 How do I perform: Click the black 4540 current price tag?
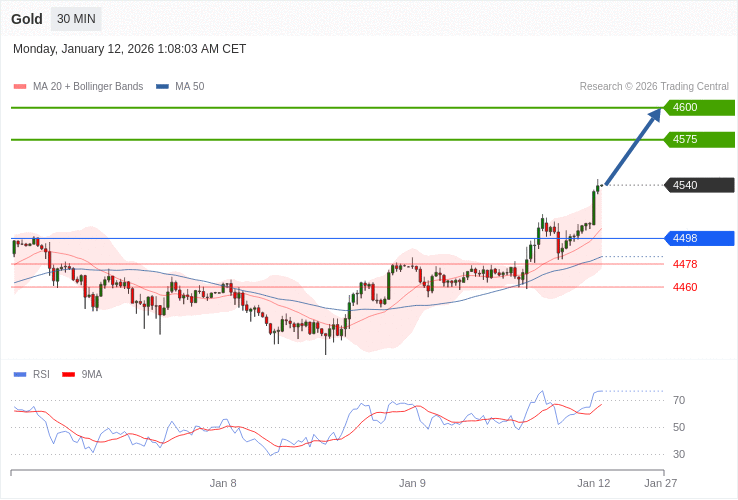[699, 185]
